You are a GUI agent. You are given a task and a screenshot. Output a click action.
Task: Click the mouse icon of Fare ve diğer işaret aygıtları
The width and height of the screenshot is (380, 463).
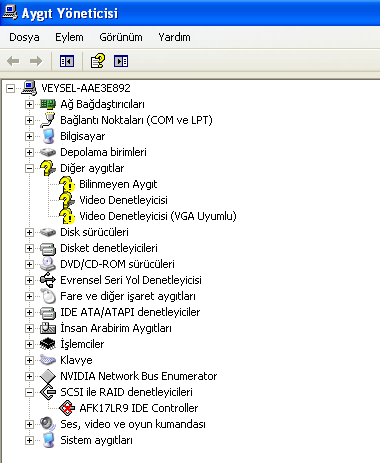point(48,296)
